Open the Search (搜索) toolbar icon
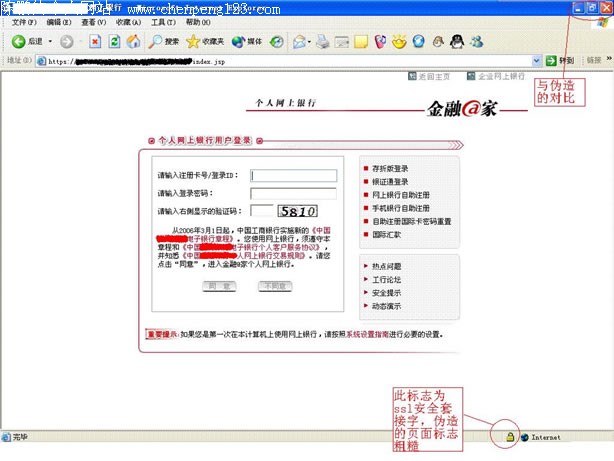Image resolution: width=614 pixels, height=461 pixels. click(x=156, y=41)
